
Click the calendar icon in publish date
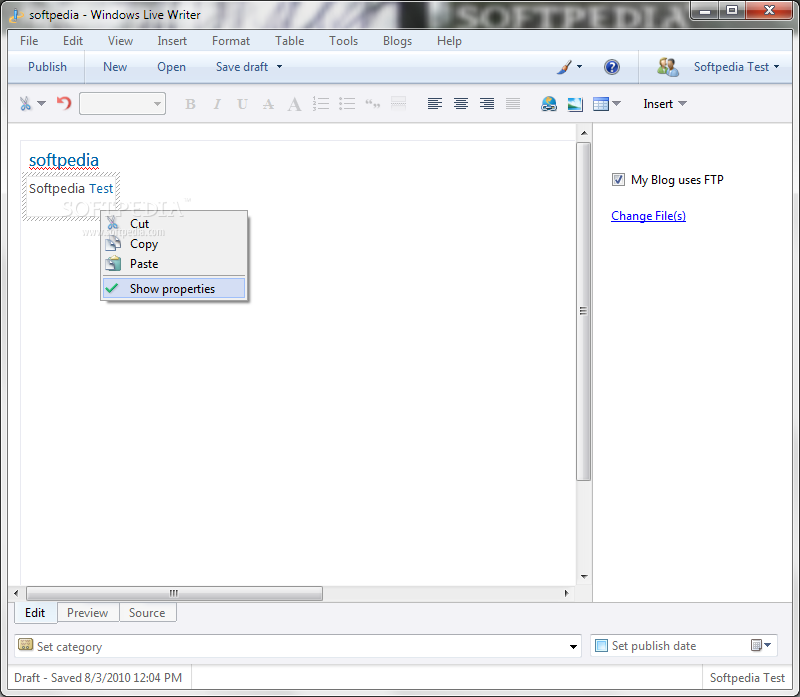point(756,645)
